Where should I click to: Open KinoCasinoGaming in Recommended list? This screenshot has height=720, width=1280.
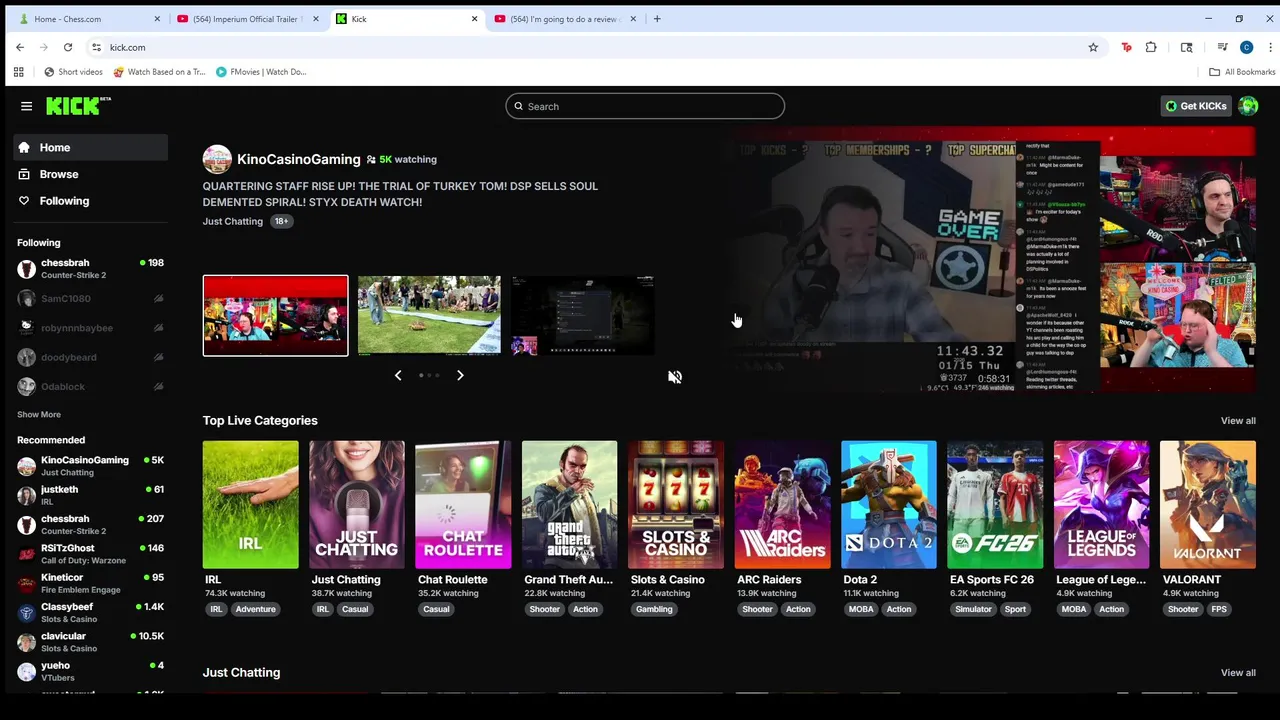[x=91, y=466]
